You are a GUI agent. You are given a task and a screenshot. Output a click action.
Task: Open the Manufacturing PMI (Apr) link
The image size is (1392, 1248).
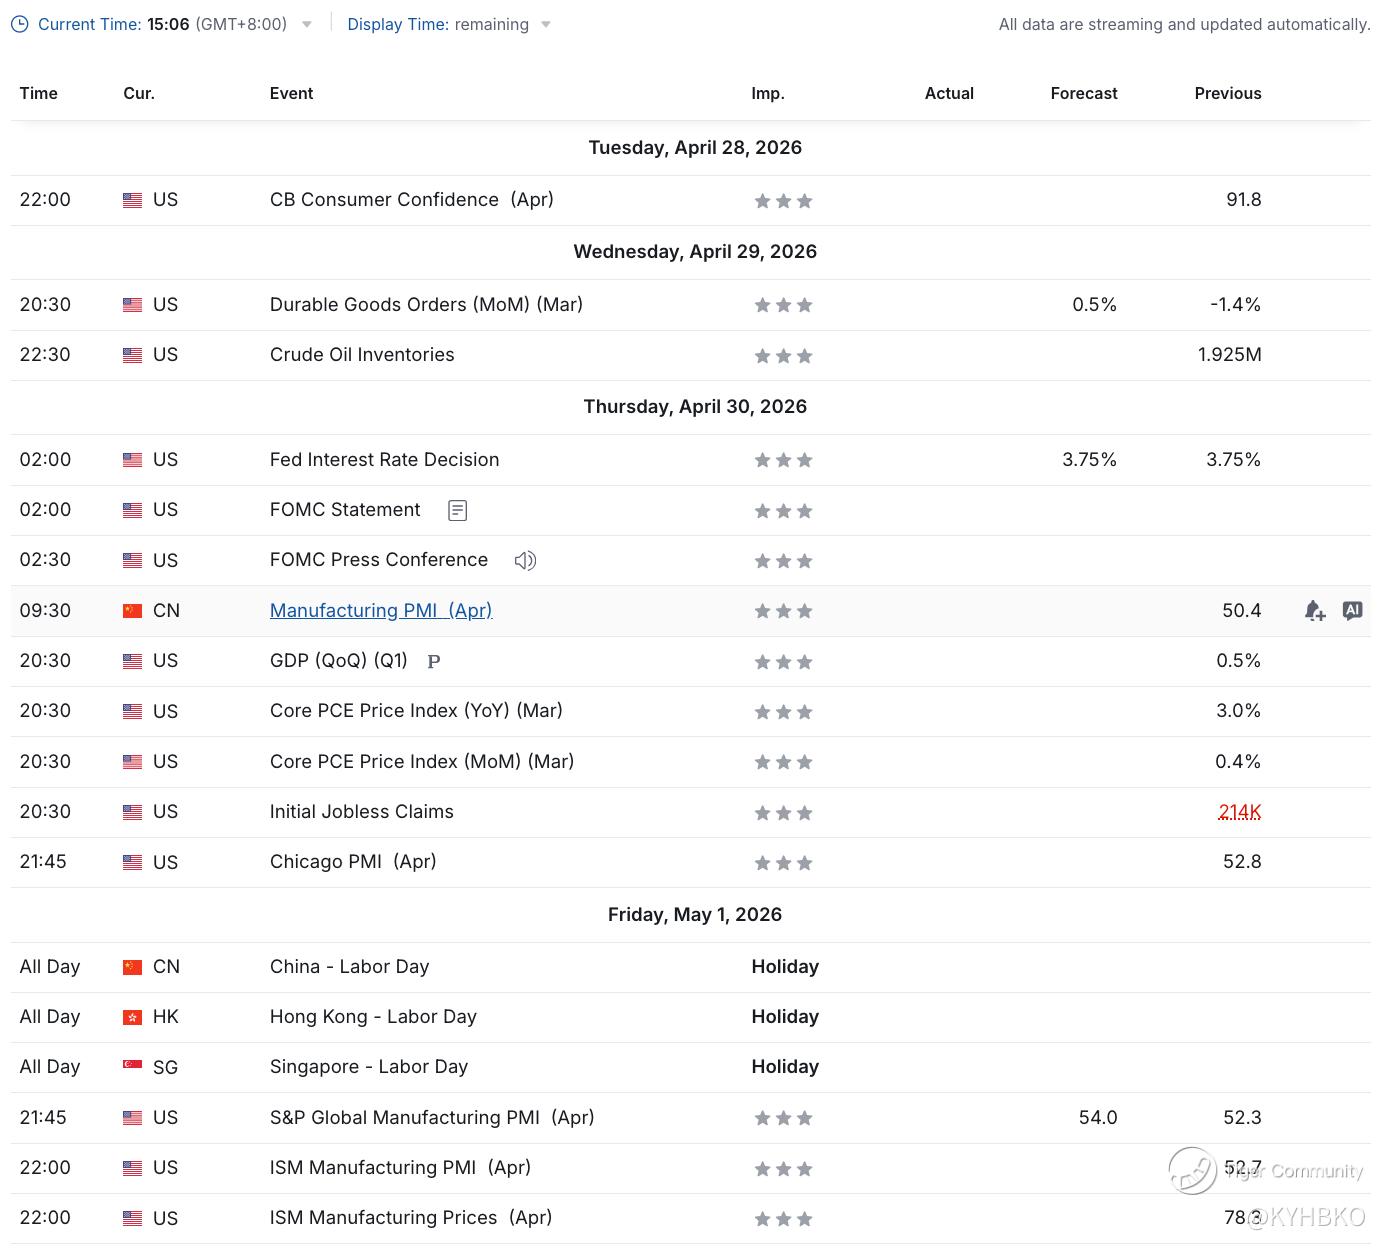pos(380,611)
